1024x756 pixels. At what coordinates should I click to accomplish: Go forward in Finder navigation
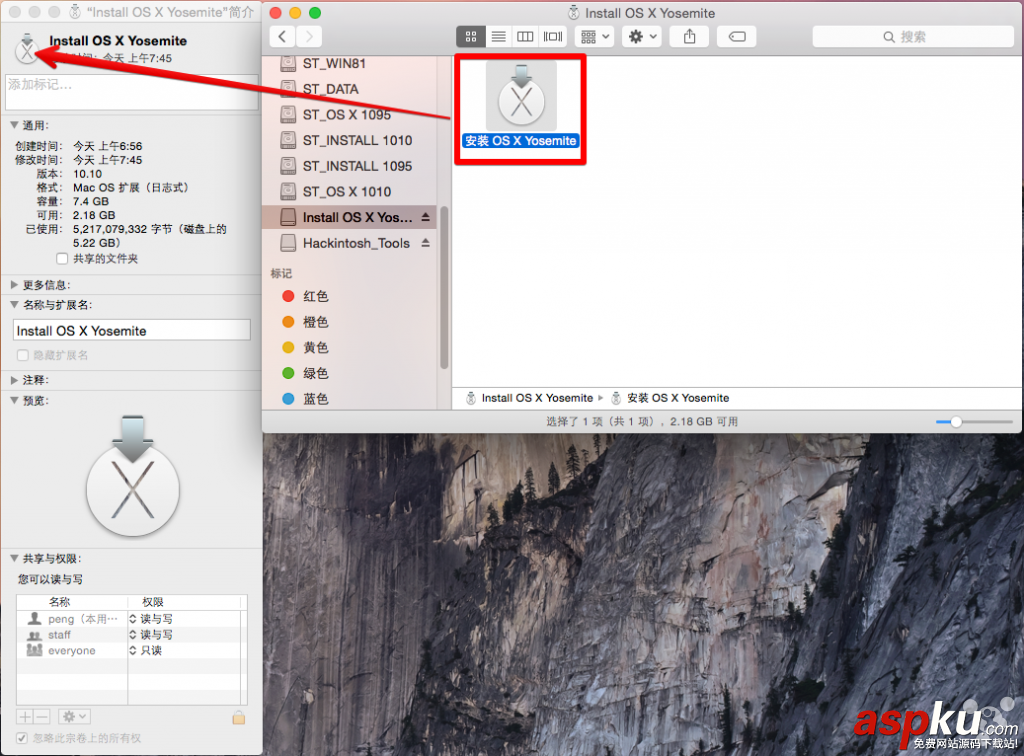tap(309, 37)
